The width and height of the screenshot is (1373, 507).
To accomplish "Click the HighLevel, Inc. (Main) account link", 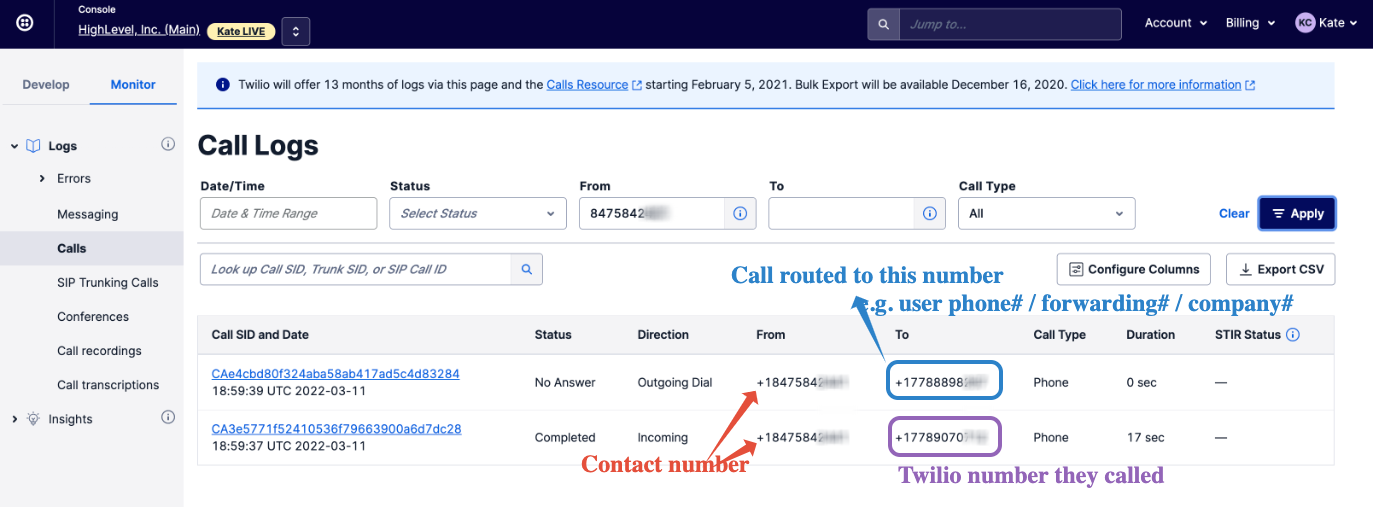I will tap(139, 30).
